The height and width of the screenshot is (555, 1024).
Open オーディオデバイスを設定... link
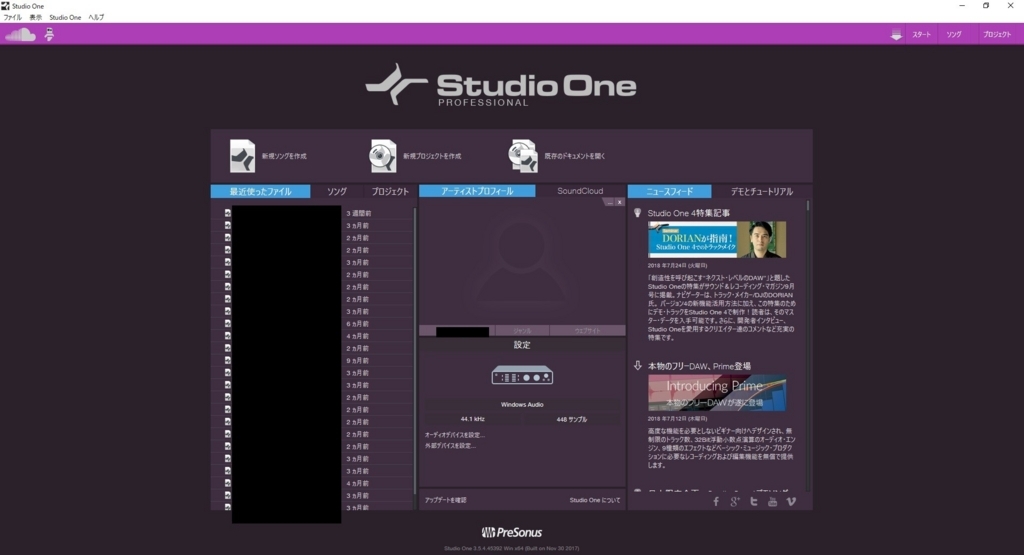click(x=455, y=435)
